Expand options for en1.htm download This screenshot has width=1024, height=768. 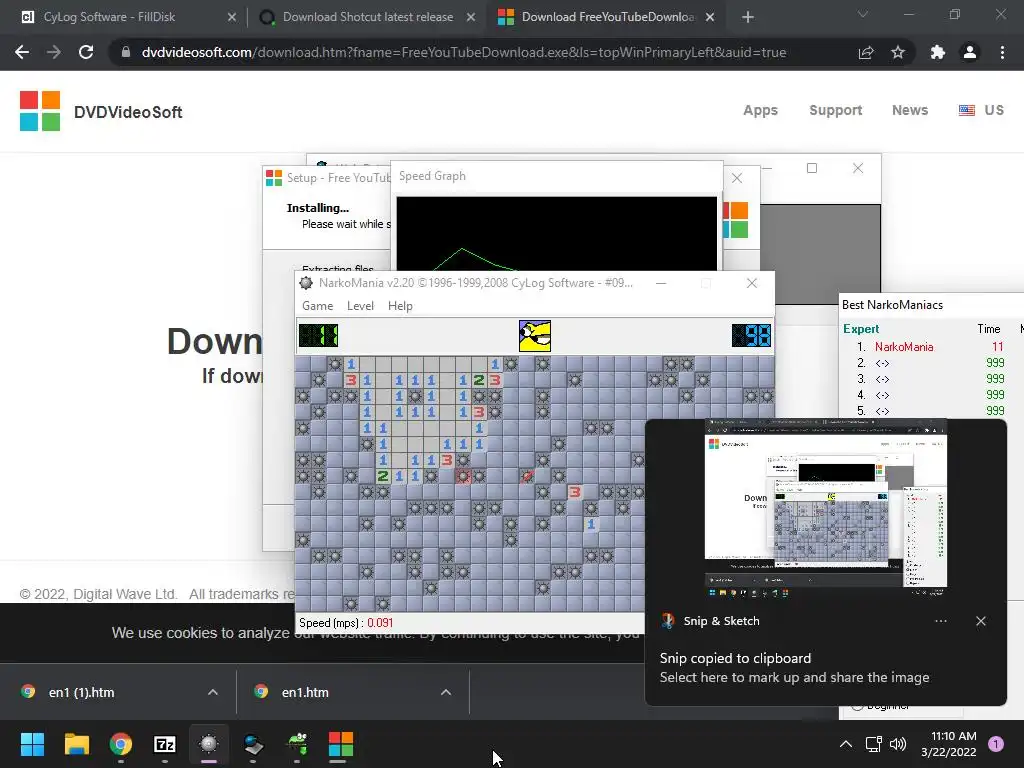[445, 692]
